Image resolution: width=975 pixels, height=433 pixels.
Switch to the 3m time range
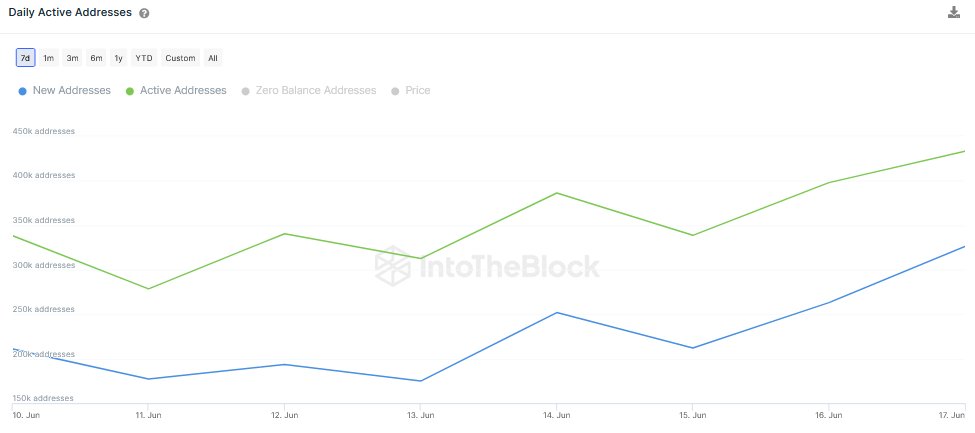pyautogui.click(x=72, y=58)
